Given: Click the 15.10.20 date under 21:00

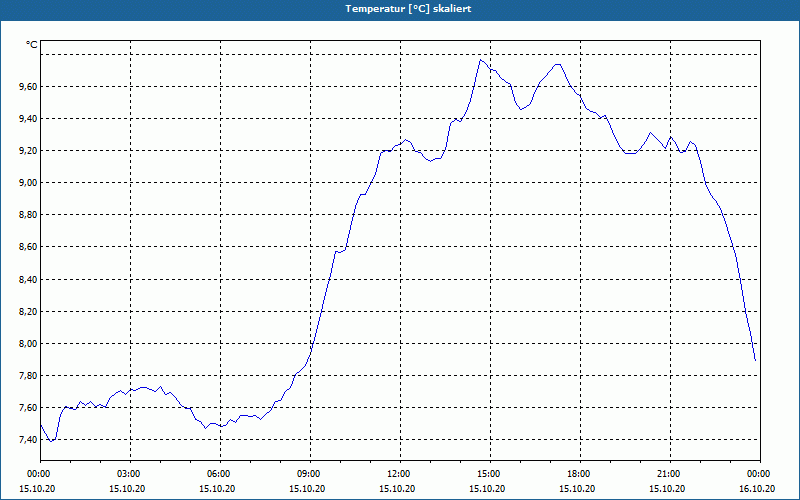Looking at the screenshot, I should pyautogui.click(x=667, y=488).
